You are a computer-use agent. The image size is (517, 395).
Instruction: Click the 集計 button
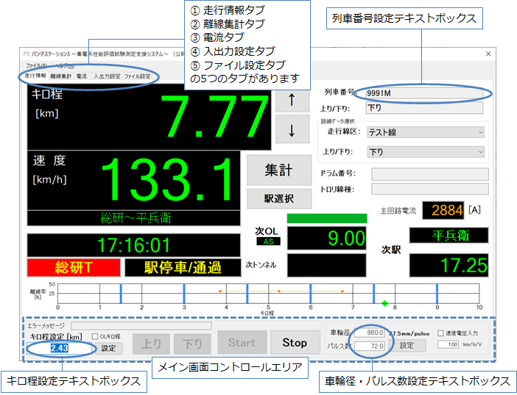[279, 170]
